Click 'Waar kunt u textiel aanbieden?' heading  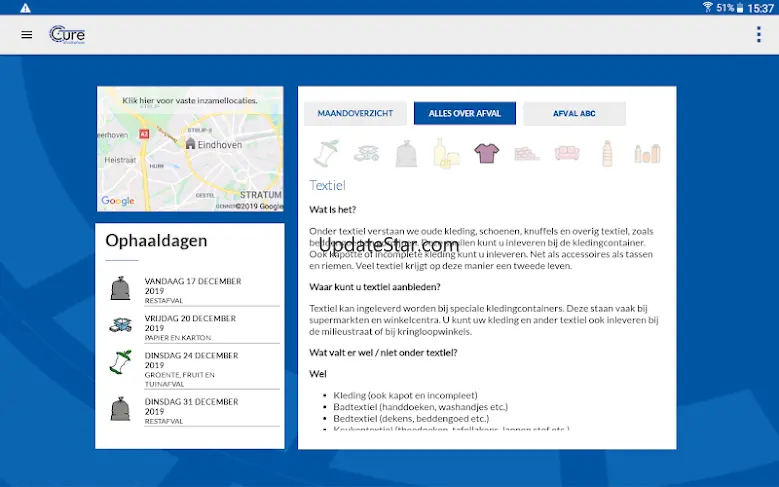pos(375,287)
